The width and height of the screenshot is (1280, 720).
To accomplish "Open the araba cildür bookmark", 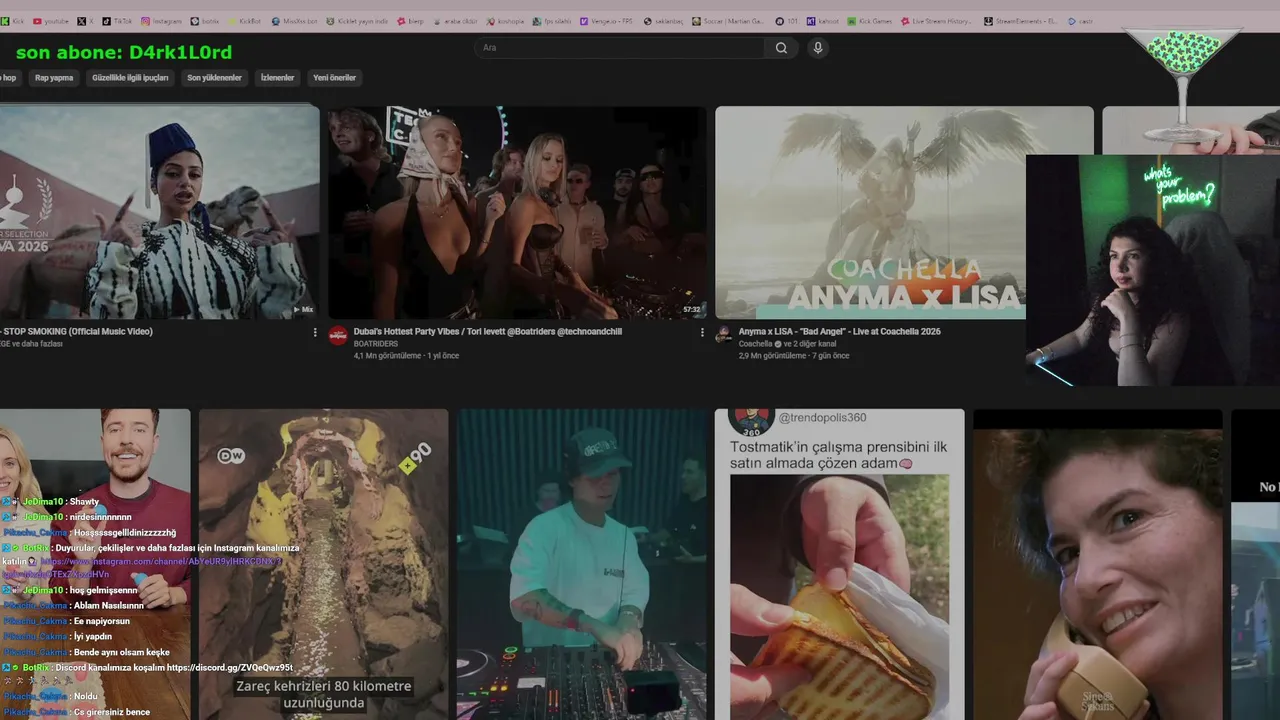I will [x=455, y=21].
